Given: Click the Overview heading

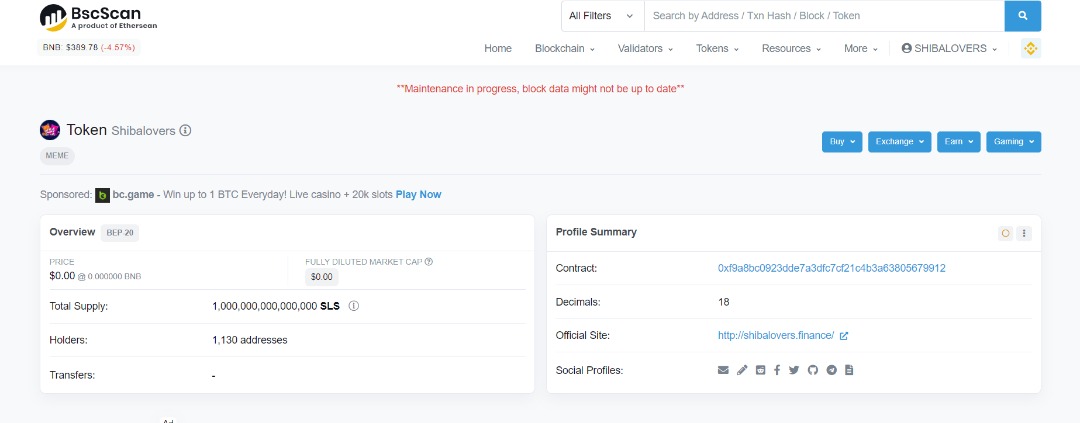Looking at the screenshot, I should coord(72,232).
